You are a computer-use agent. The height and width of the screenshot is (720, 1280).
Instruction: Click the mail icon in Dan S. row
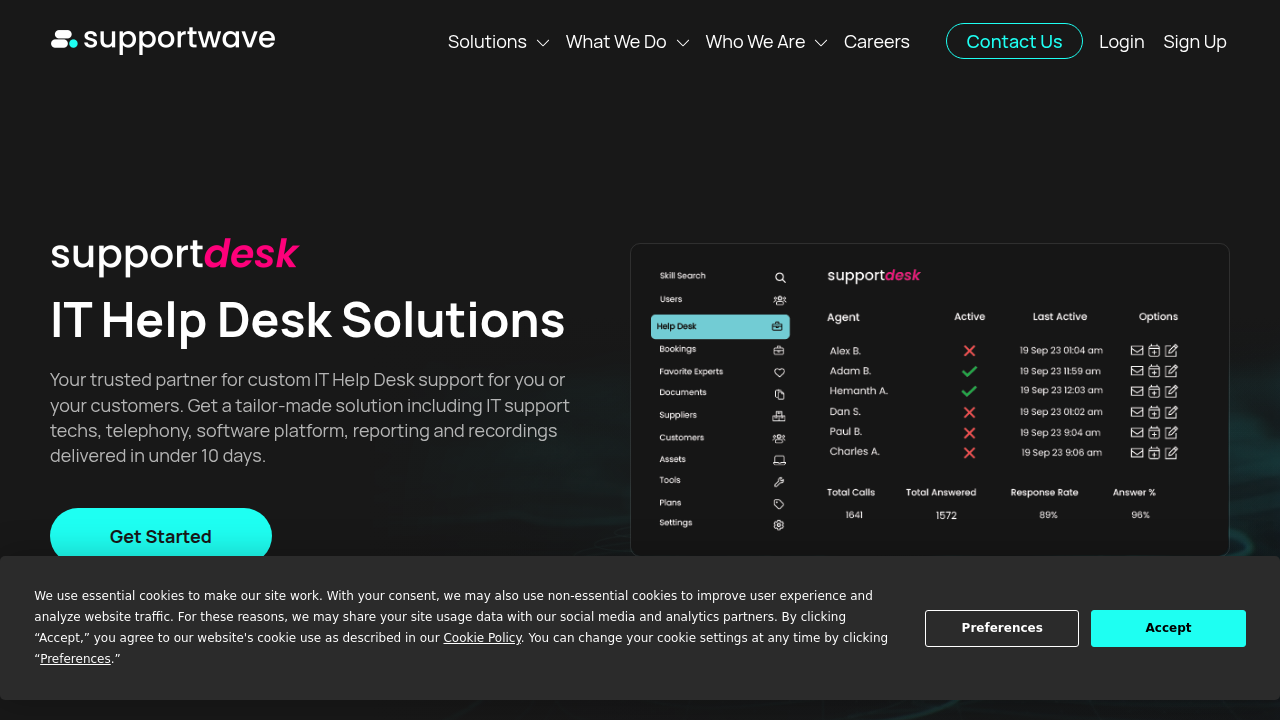(1137, 412)
